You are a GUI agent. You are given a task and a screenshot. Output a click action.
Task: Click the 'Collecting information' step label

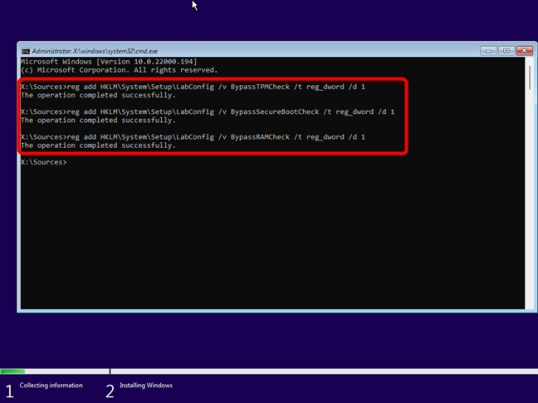[x=51, y=386]
